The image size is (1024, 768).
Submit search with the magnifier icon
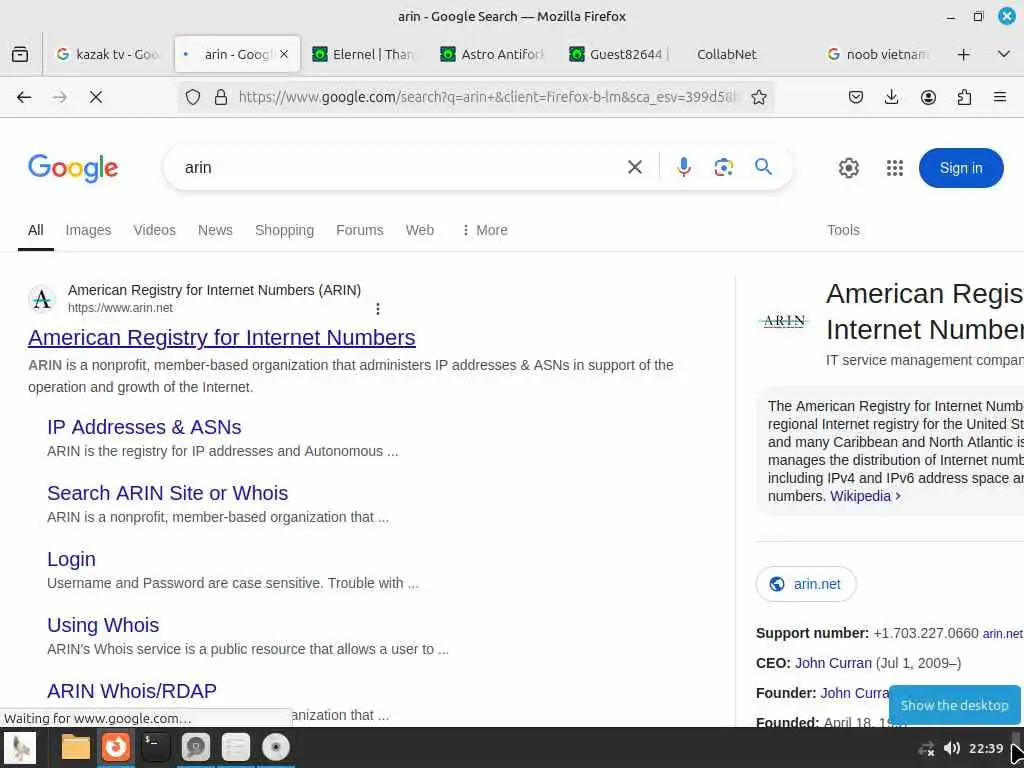[763, 167]
